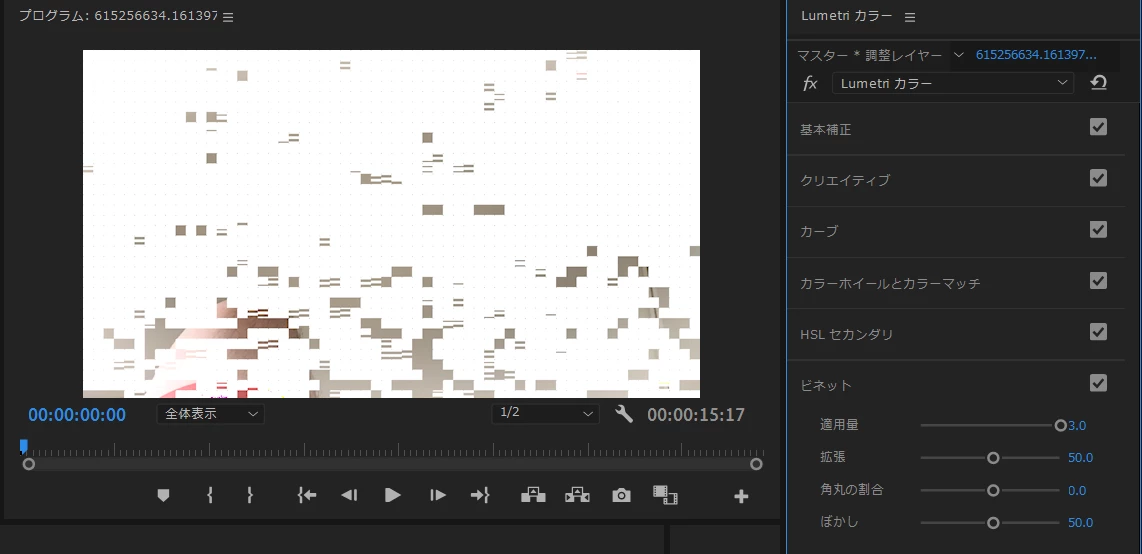Click the 角丸の割合 value 0.0
Screen dimensions: 1142x554
point(1077,491)
